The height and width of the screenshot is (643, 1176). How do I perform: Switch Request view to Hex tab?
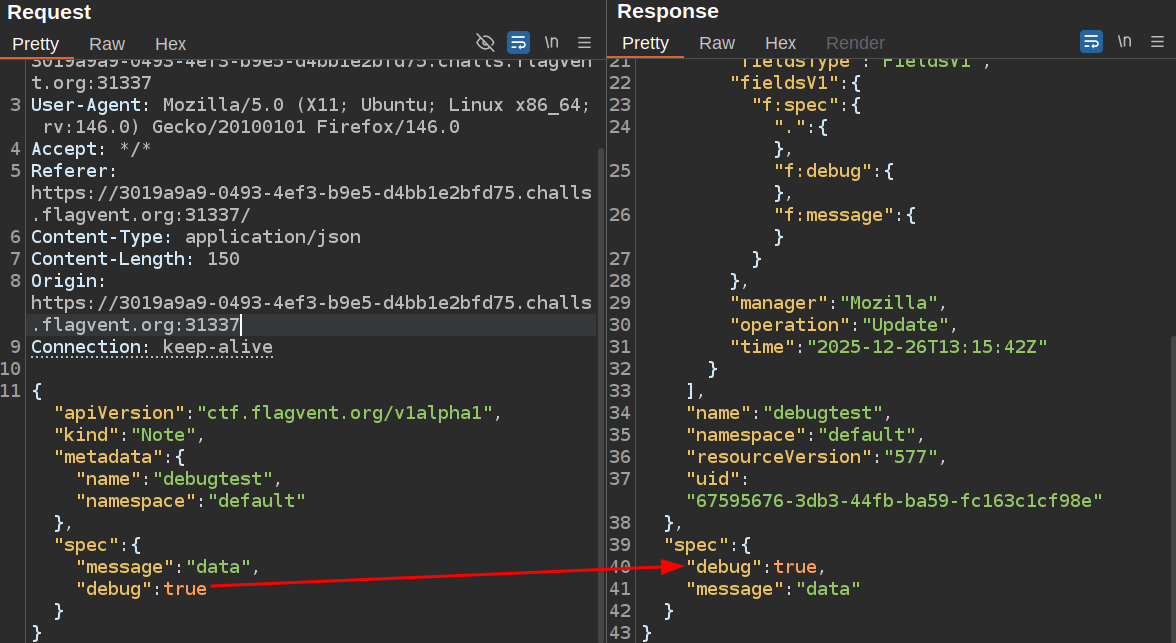coord(171,43)
